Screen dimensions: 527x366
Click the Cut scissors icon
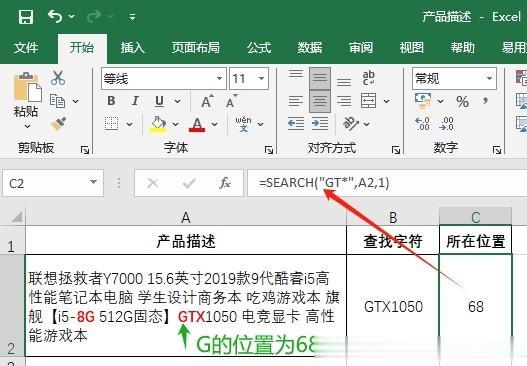[x=58, y=78]
